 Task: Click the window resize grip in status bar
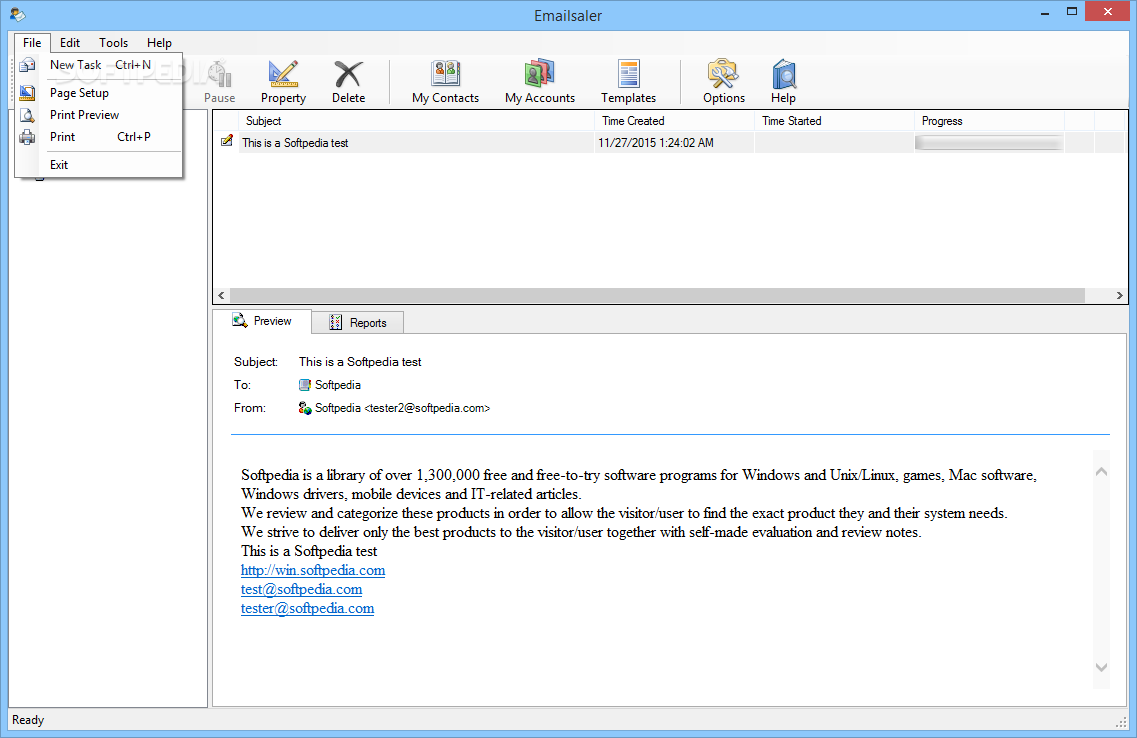1121,722
